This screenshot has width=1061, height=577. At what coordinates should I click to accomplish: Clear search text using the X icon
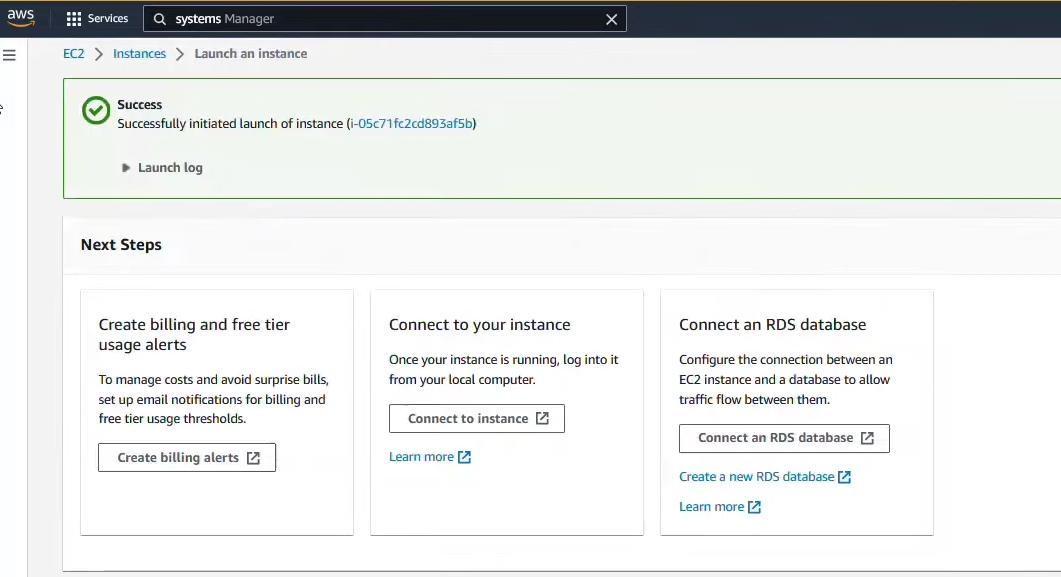[x=612, y=18]
